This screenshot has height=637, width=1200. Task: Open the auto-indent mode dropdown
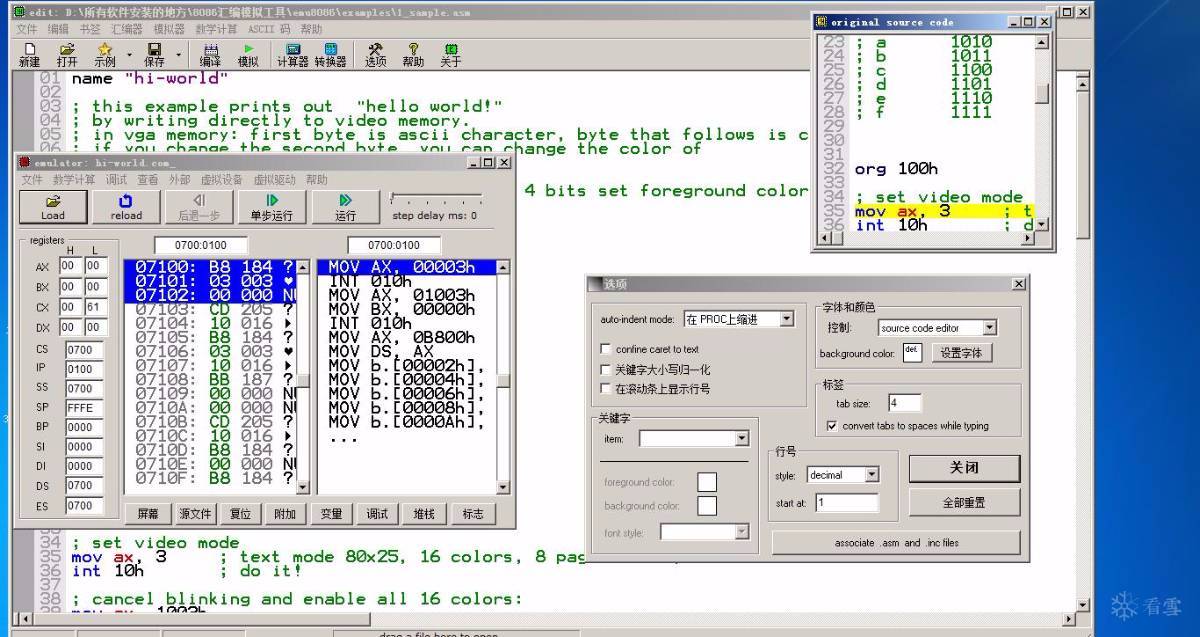786,319
